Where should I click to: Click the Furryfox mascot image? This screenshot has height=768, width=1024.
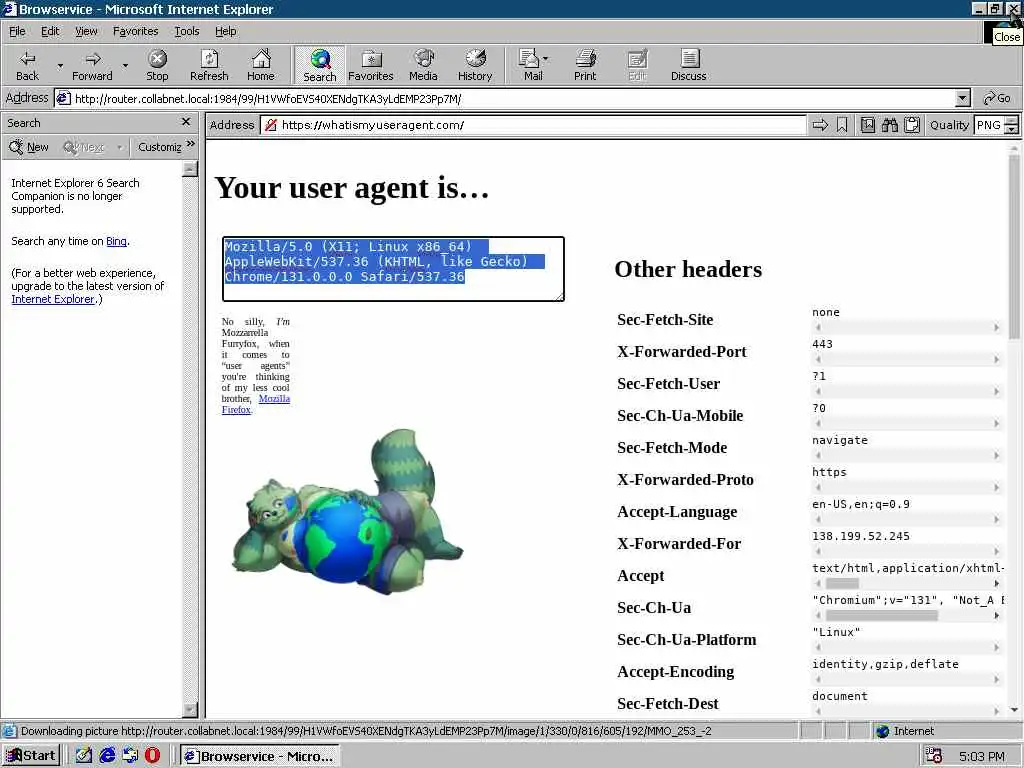[347, 511]
